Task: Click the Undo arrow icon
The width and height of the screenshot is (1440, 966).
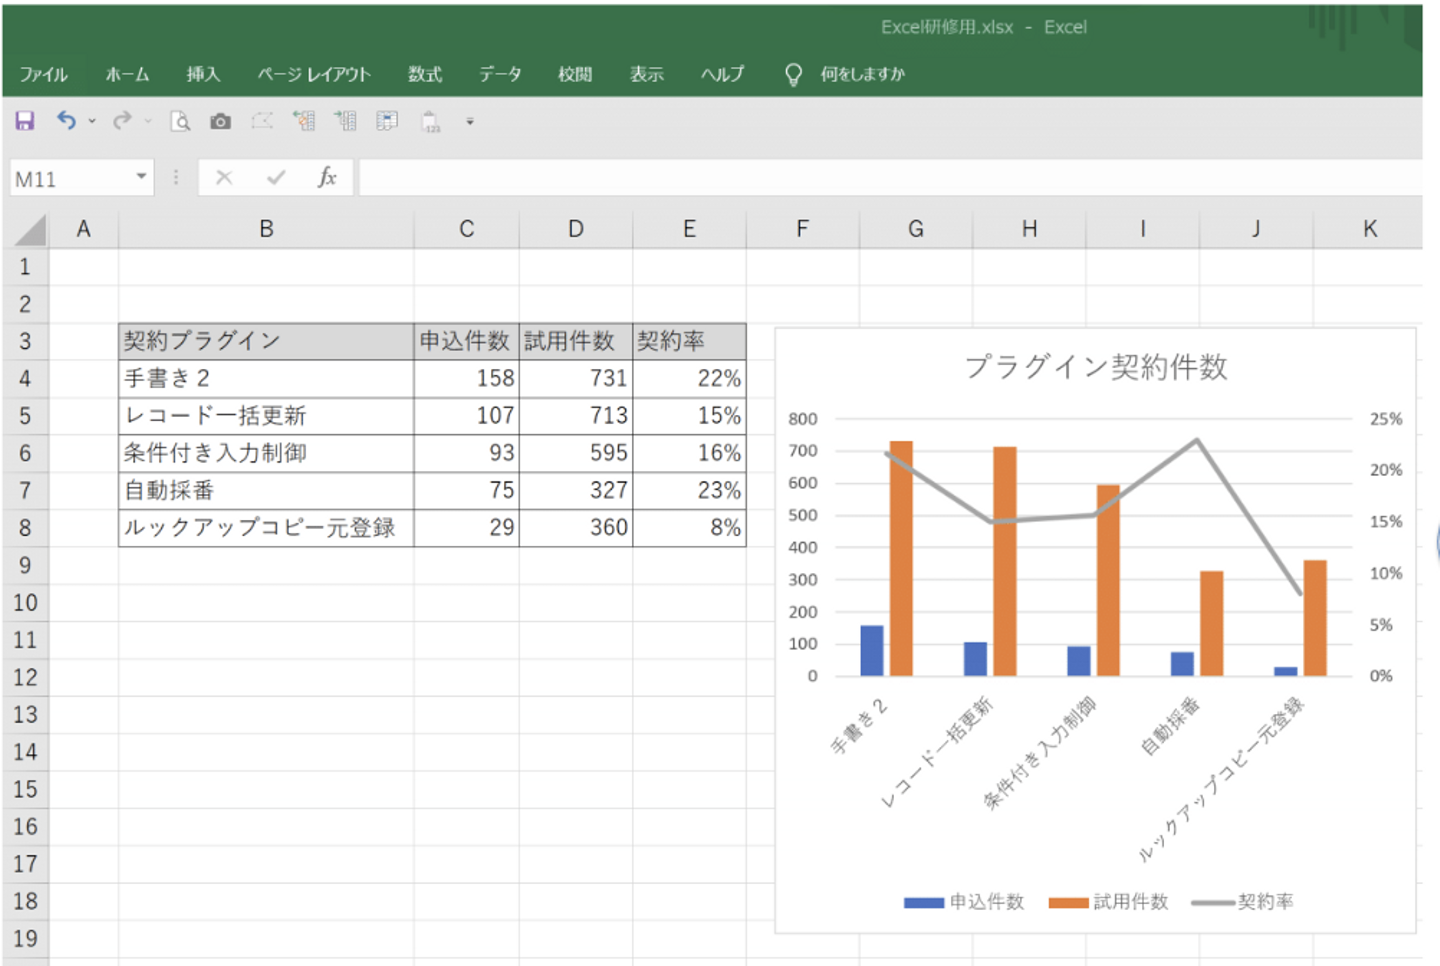Action: coord(66,121)
